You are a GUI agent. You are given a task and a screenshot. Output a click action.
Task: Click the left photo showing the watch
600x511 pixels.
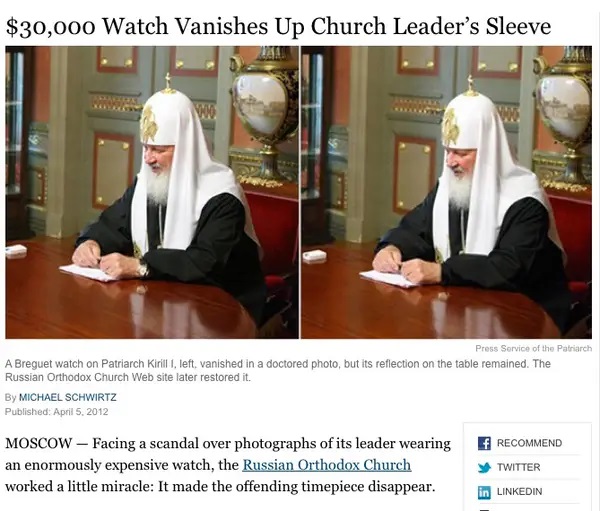[152, 192]
